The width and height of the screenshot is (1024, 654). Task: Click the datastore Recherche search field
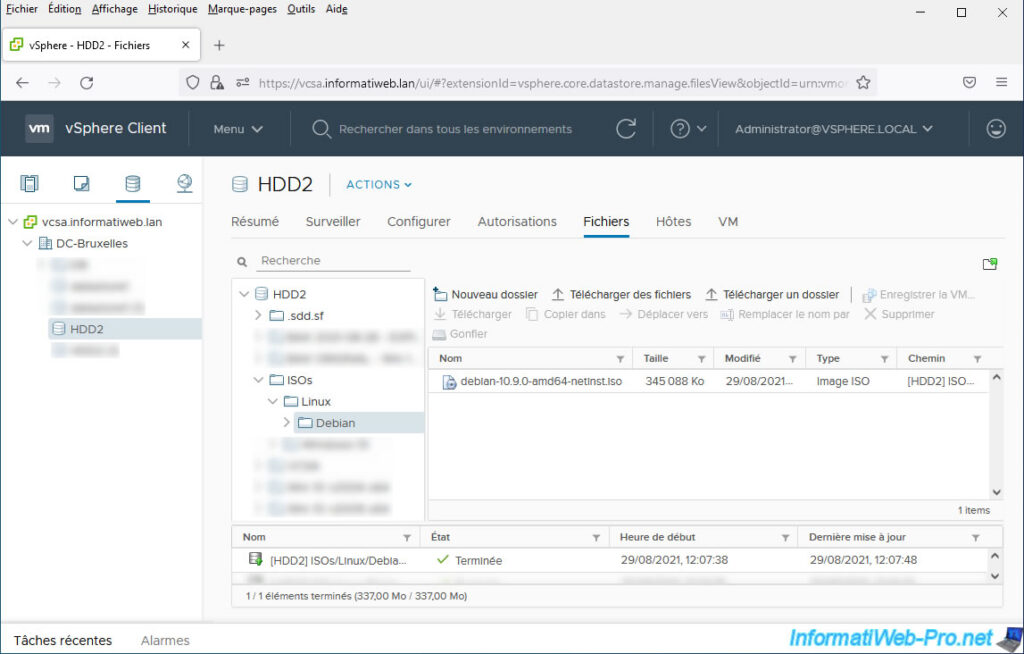coord(333,261)
